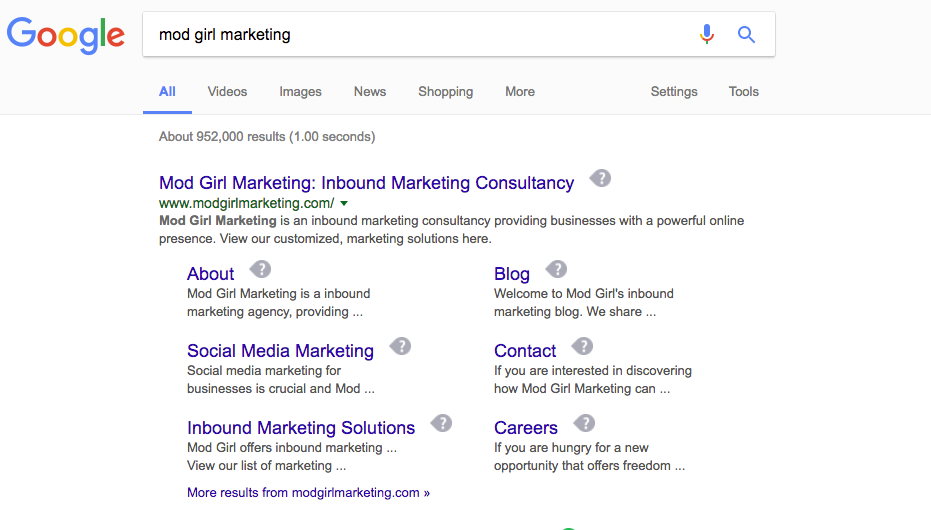Open search Tools options
The image size is (931, 530).
click(x=743, y=91)
